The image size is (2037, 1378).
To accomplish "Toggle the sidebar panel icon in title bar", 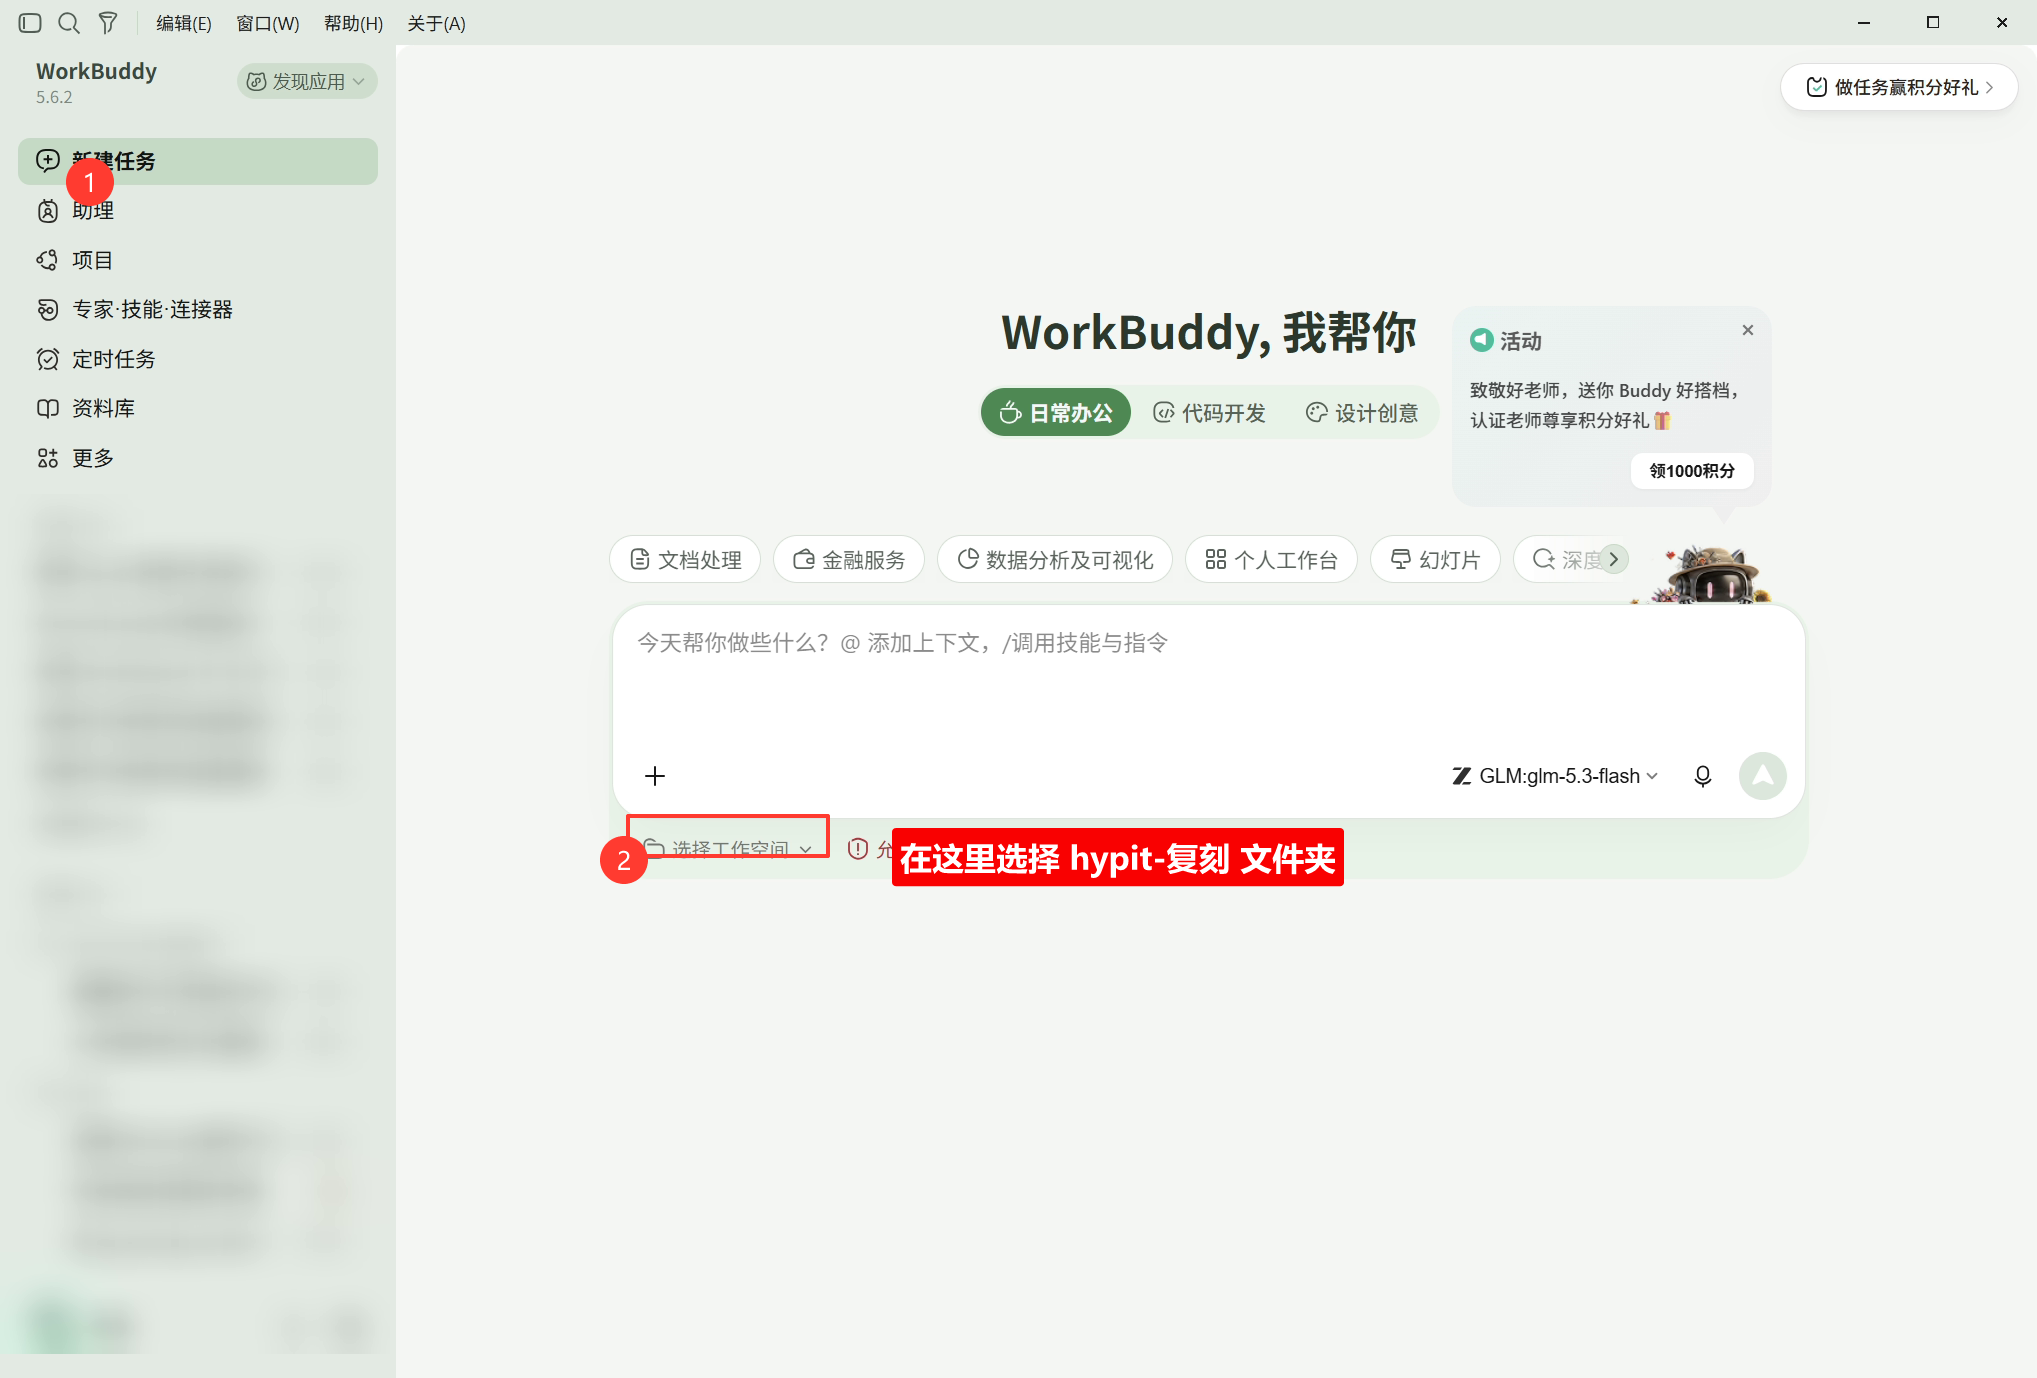I will [30, 23].
